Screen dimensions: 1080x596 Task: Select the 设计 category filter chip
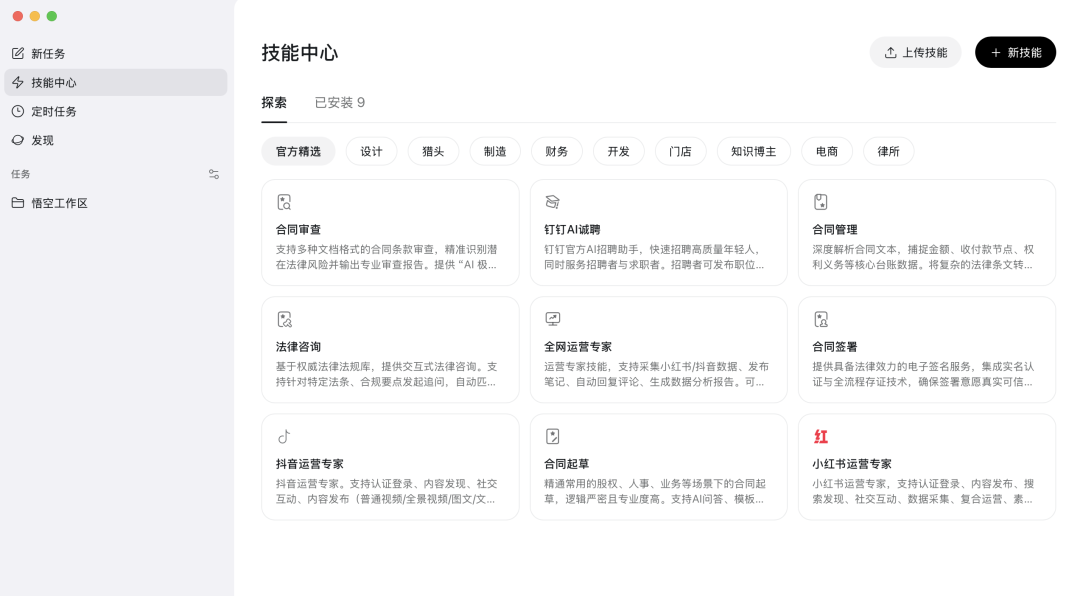point(371,151)
